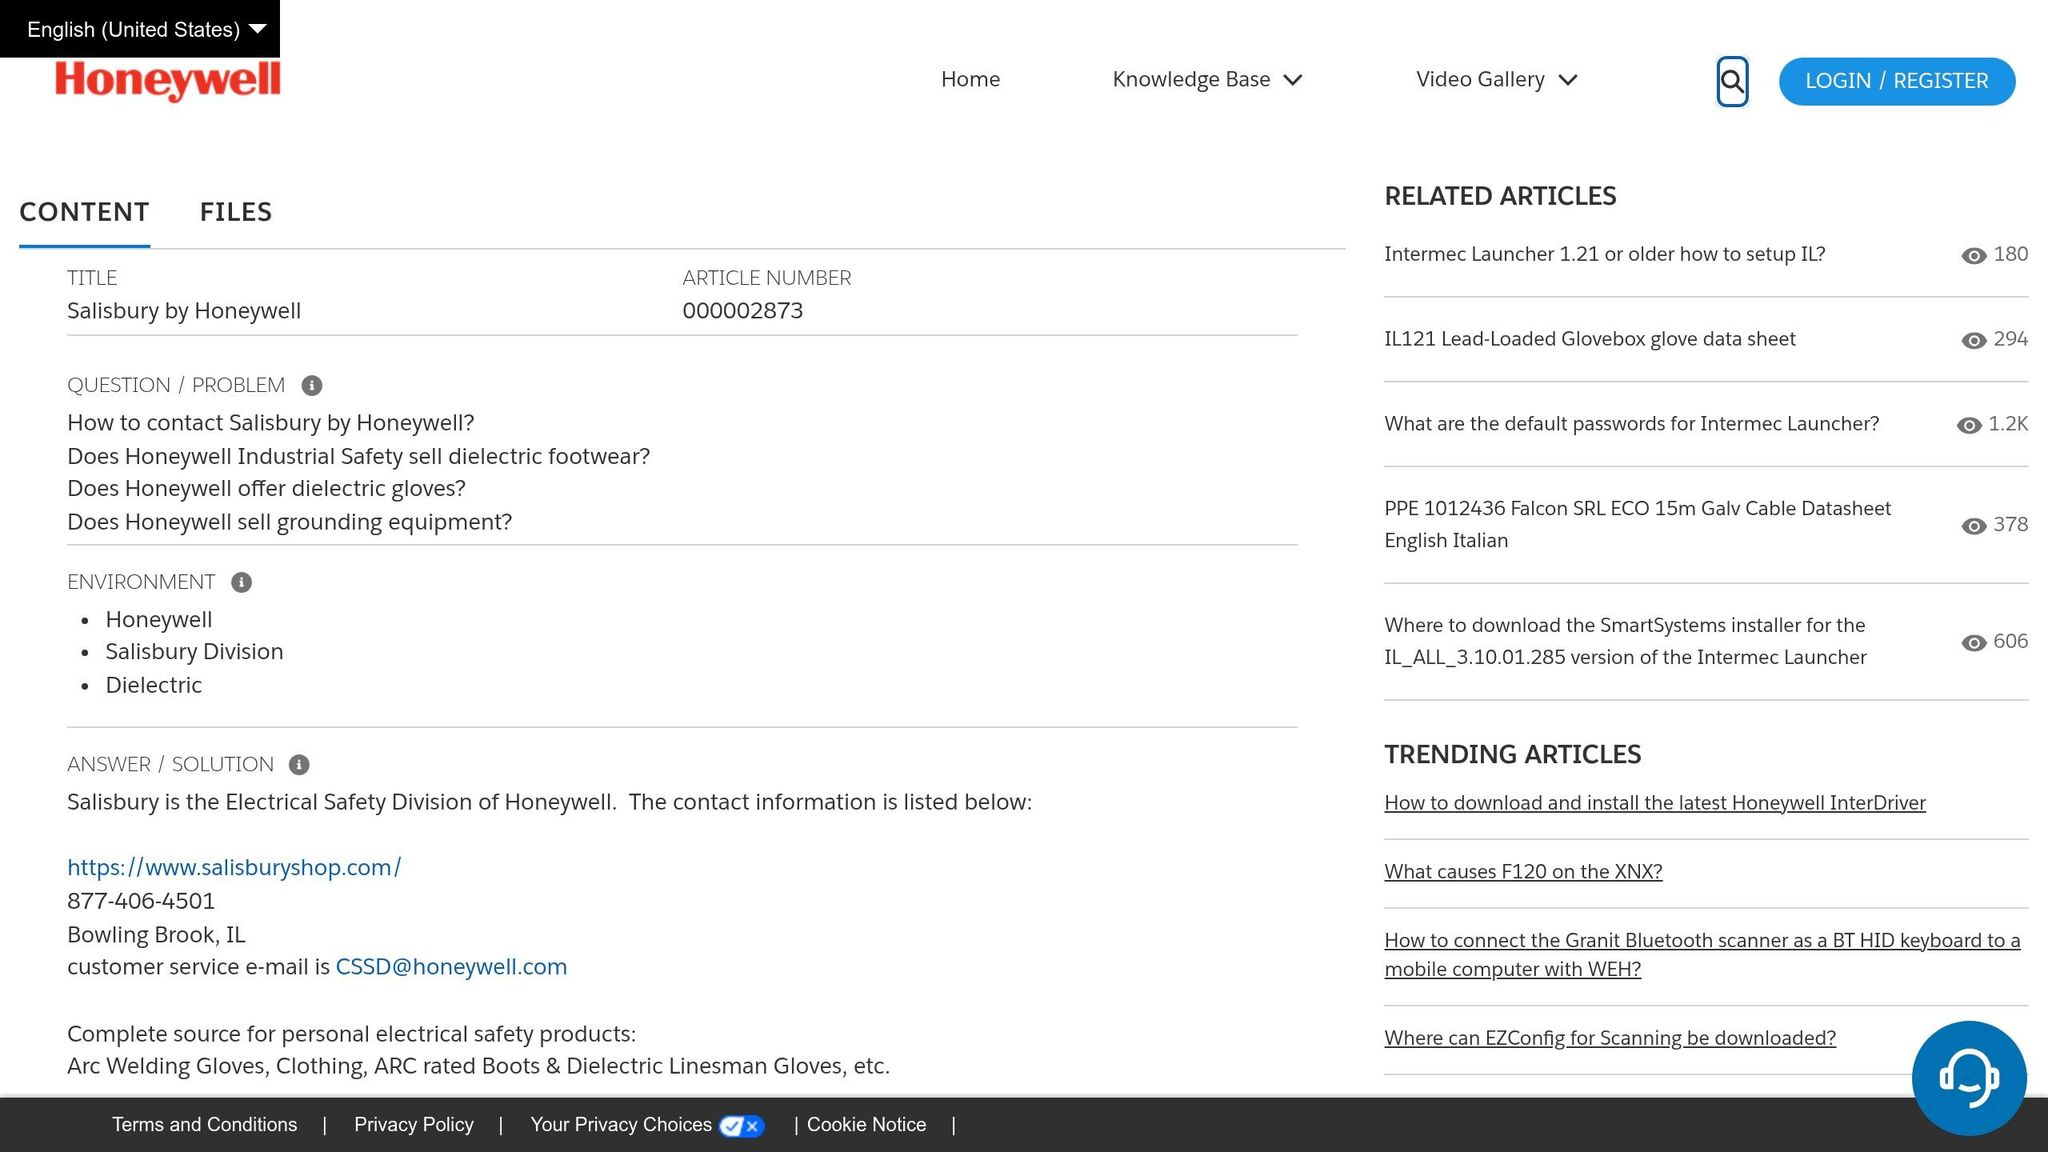The width and height of the screenshot is (2048, 1152).
Task: Click the TRENDING ARTICLES heading
Action: tap(1512, 754)
